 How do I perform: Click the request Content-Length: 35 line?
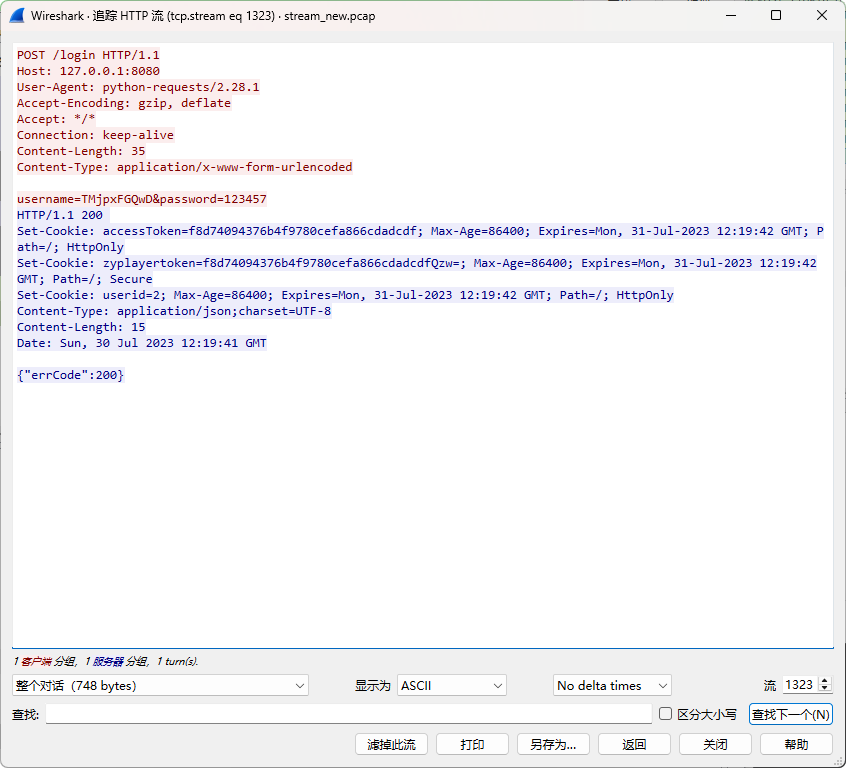pyautogui.click(x=81, y=151)
